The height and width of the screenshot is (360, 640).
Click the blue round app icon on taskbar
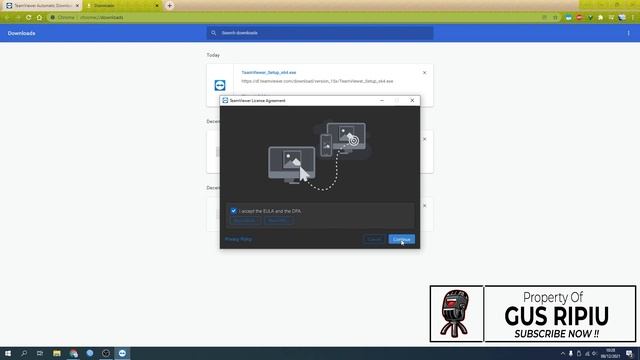(x=90, y=353)
